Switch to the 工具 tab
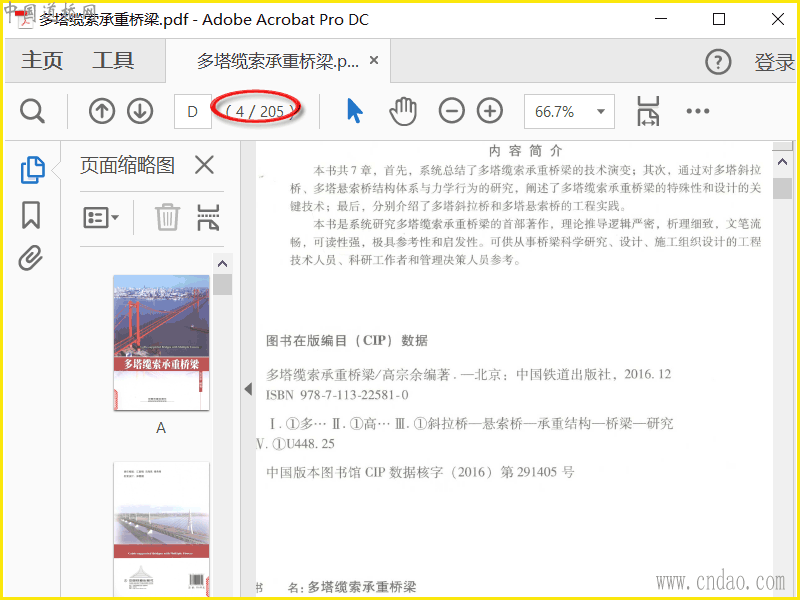This screenshot has width=800, height=600. (113, 61)
